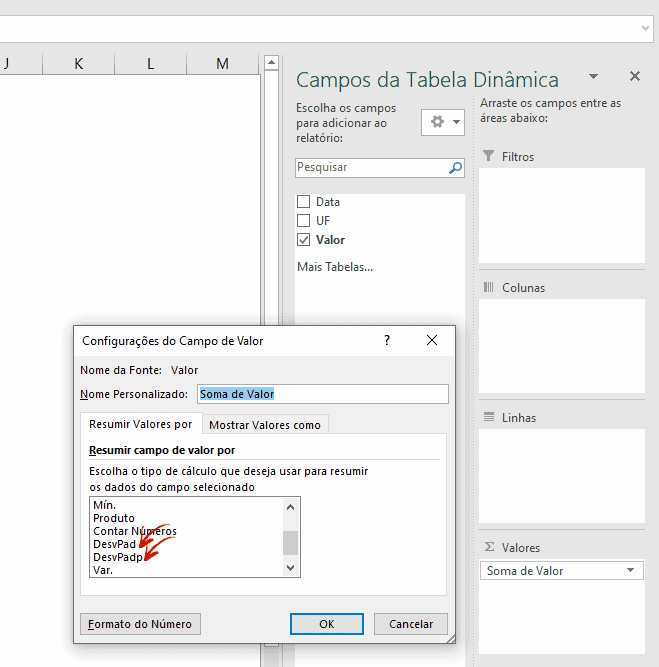
Task: Open the Mais Tabelas link
Action: (335, 267)
